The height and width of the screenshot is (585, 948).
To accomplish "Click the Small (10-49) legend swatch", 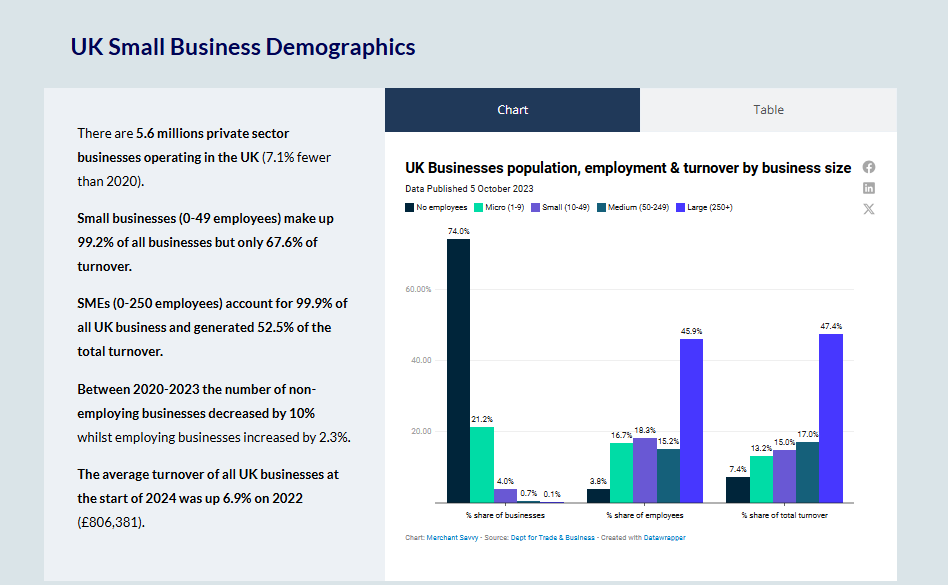I will [535, 207].
